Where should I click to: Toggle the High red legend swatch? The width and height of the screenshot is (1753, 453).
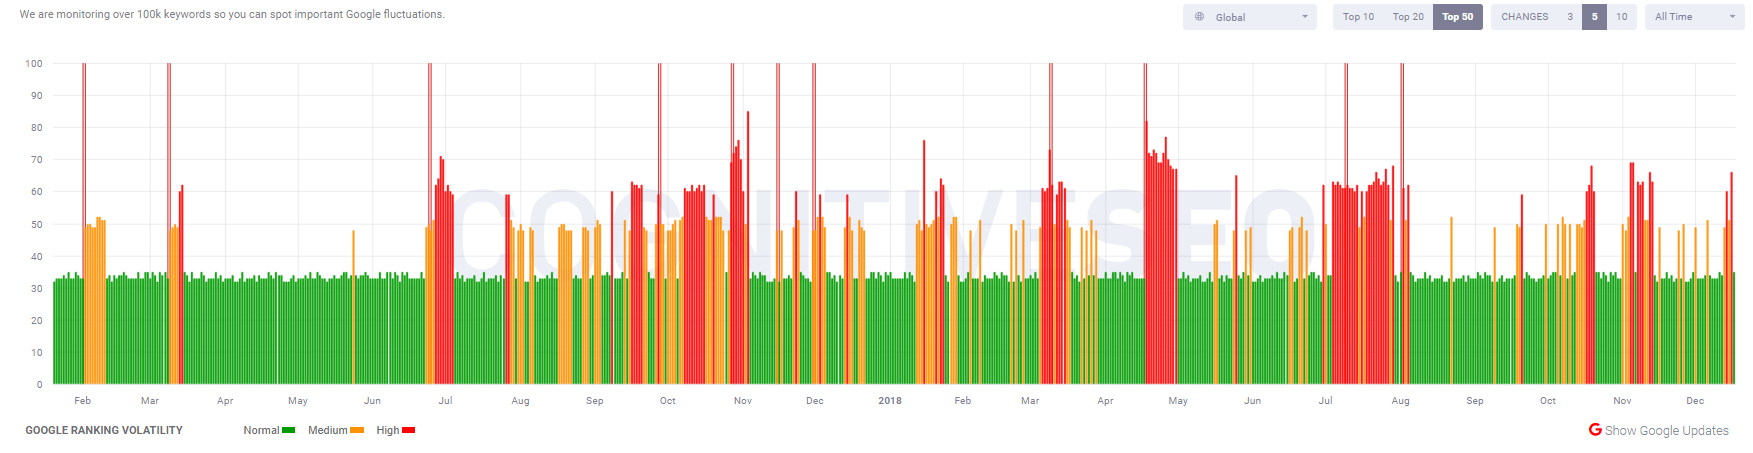pyautogui.click(x=408, y=430)
